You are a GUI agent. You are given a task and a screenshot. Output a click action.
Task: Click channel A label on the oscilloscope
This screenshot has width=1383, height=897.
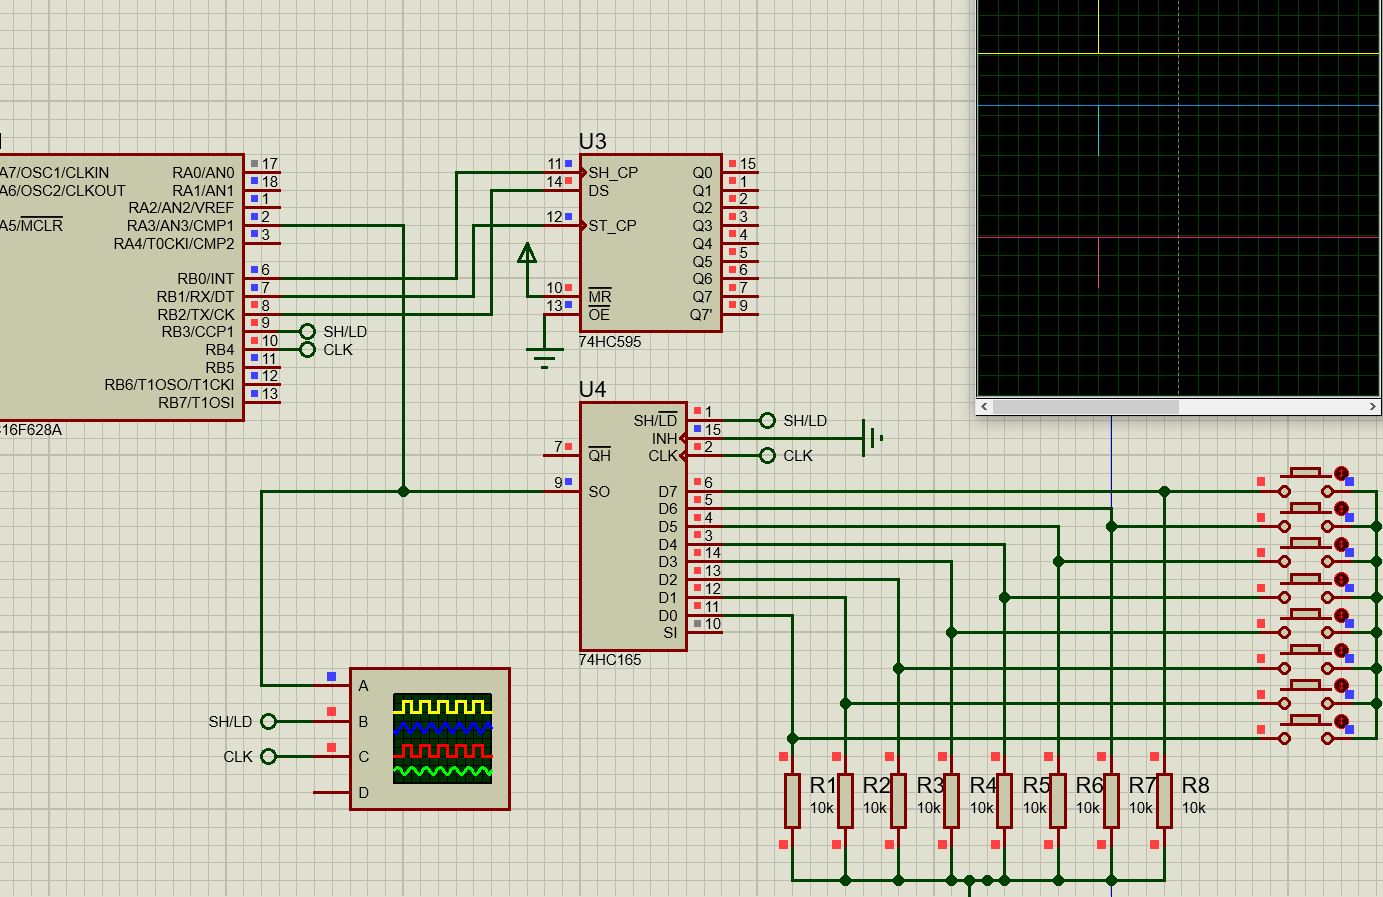point(364,686)
